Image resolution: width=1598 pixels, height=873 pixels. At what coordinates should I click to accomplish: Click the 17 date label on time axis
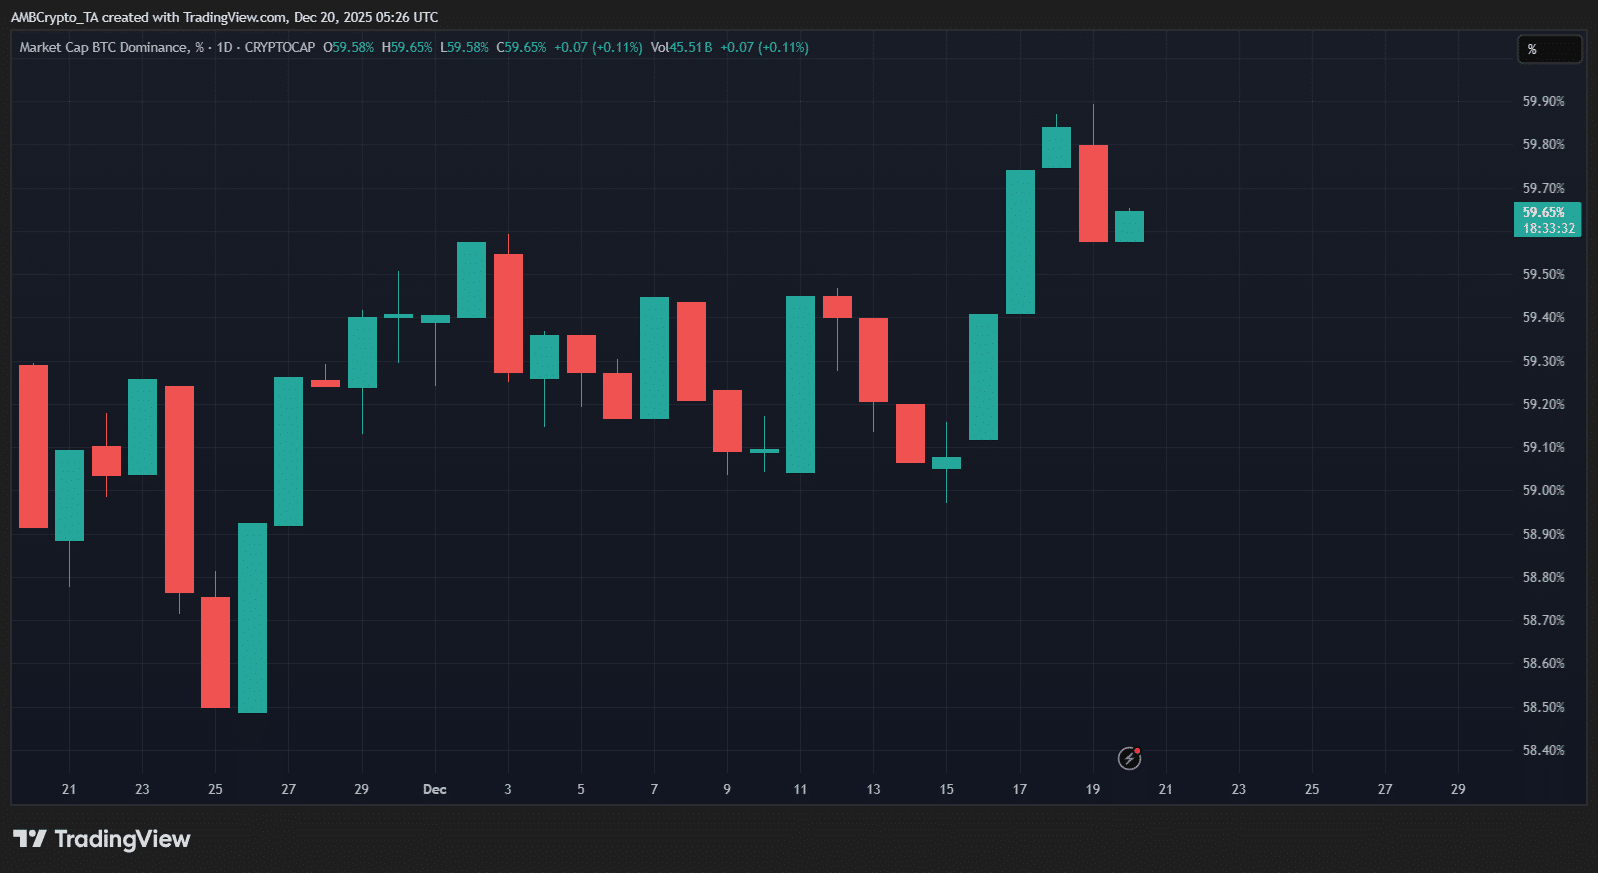[x=1019, y=789]
